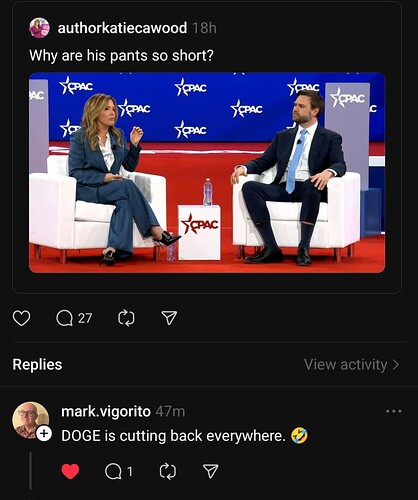The width and height of the screenshot is (418, 500).
Task: Open authorkatiecawood profile from username
Action: pyautogui.click(x=122, y=28)
